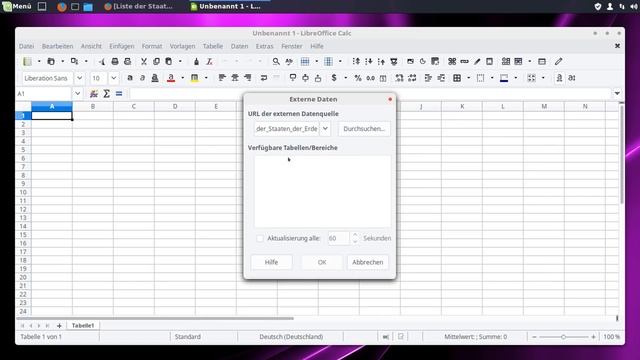This screenshot has width=640, height=360.
Task: Click the volume icon in system tray
Action: 634,6
